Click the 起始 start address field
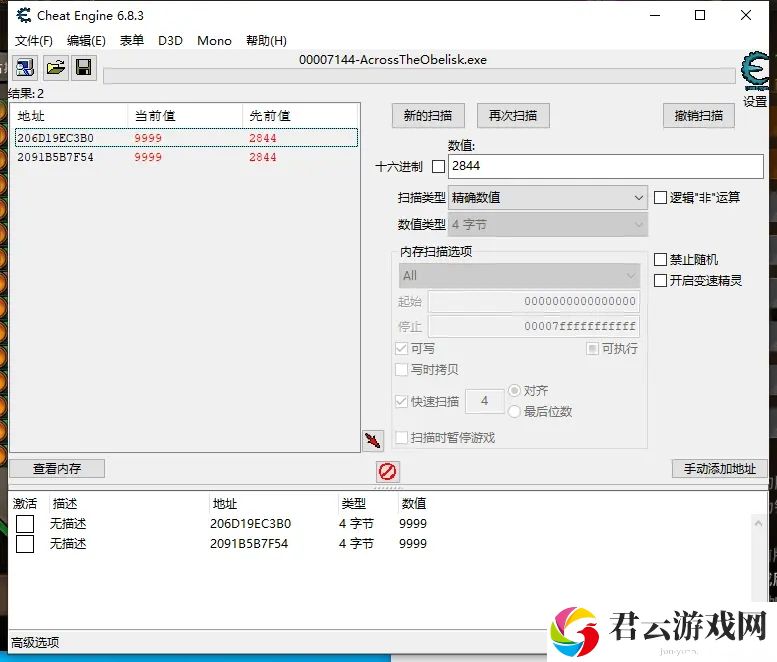Viewport: 777px width, 662px height. click(534, 301)
